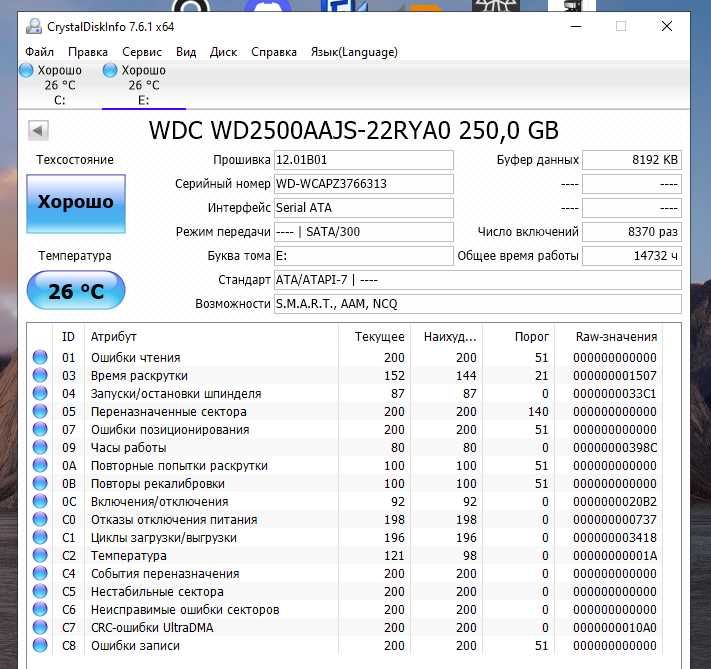711x669 pixels.
Task: Click the serial number field WD-WCAPZ3766313
Action: 364,184
